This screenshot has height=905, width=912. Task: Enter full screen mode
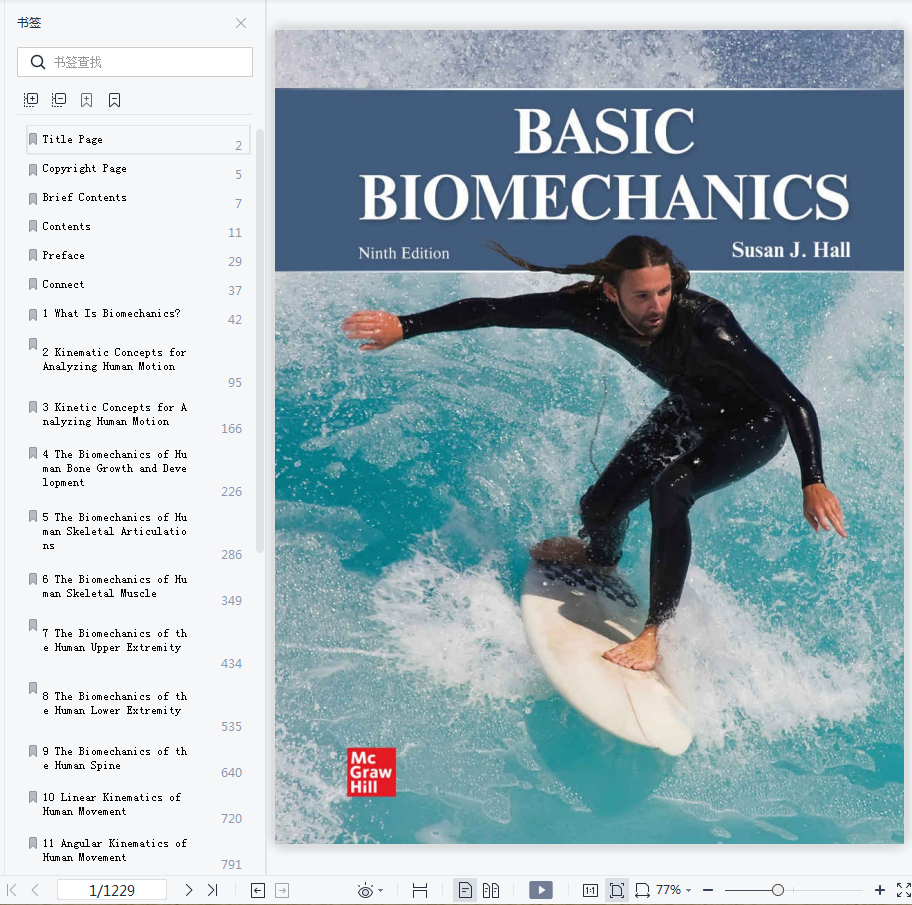[x=903, y=890]
